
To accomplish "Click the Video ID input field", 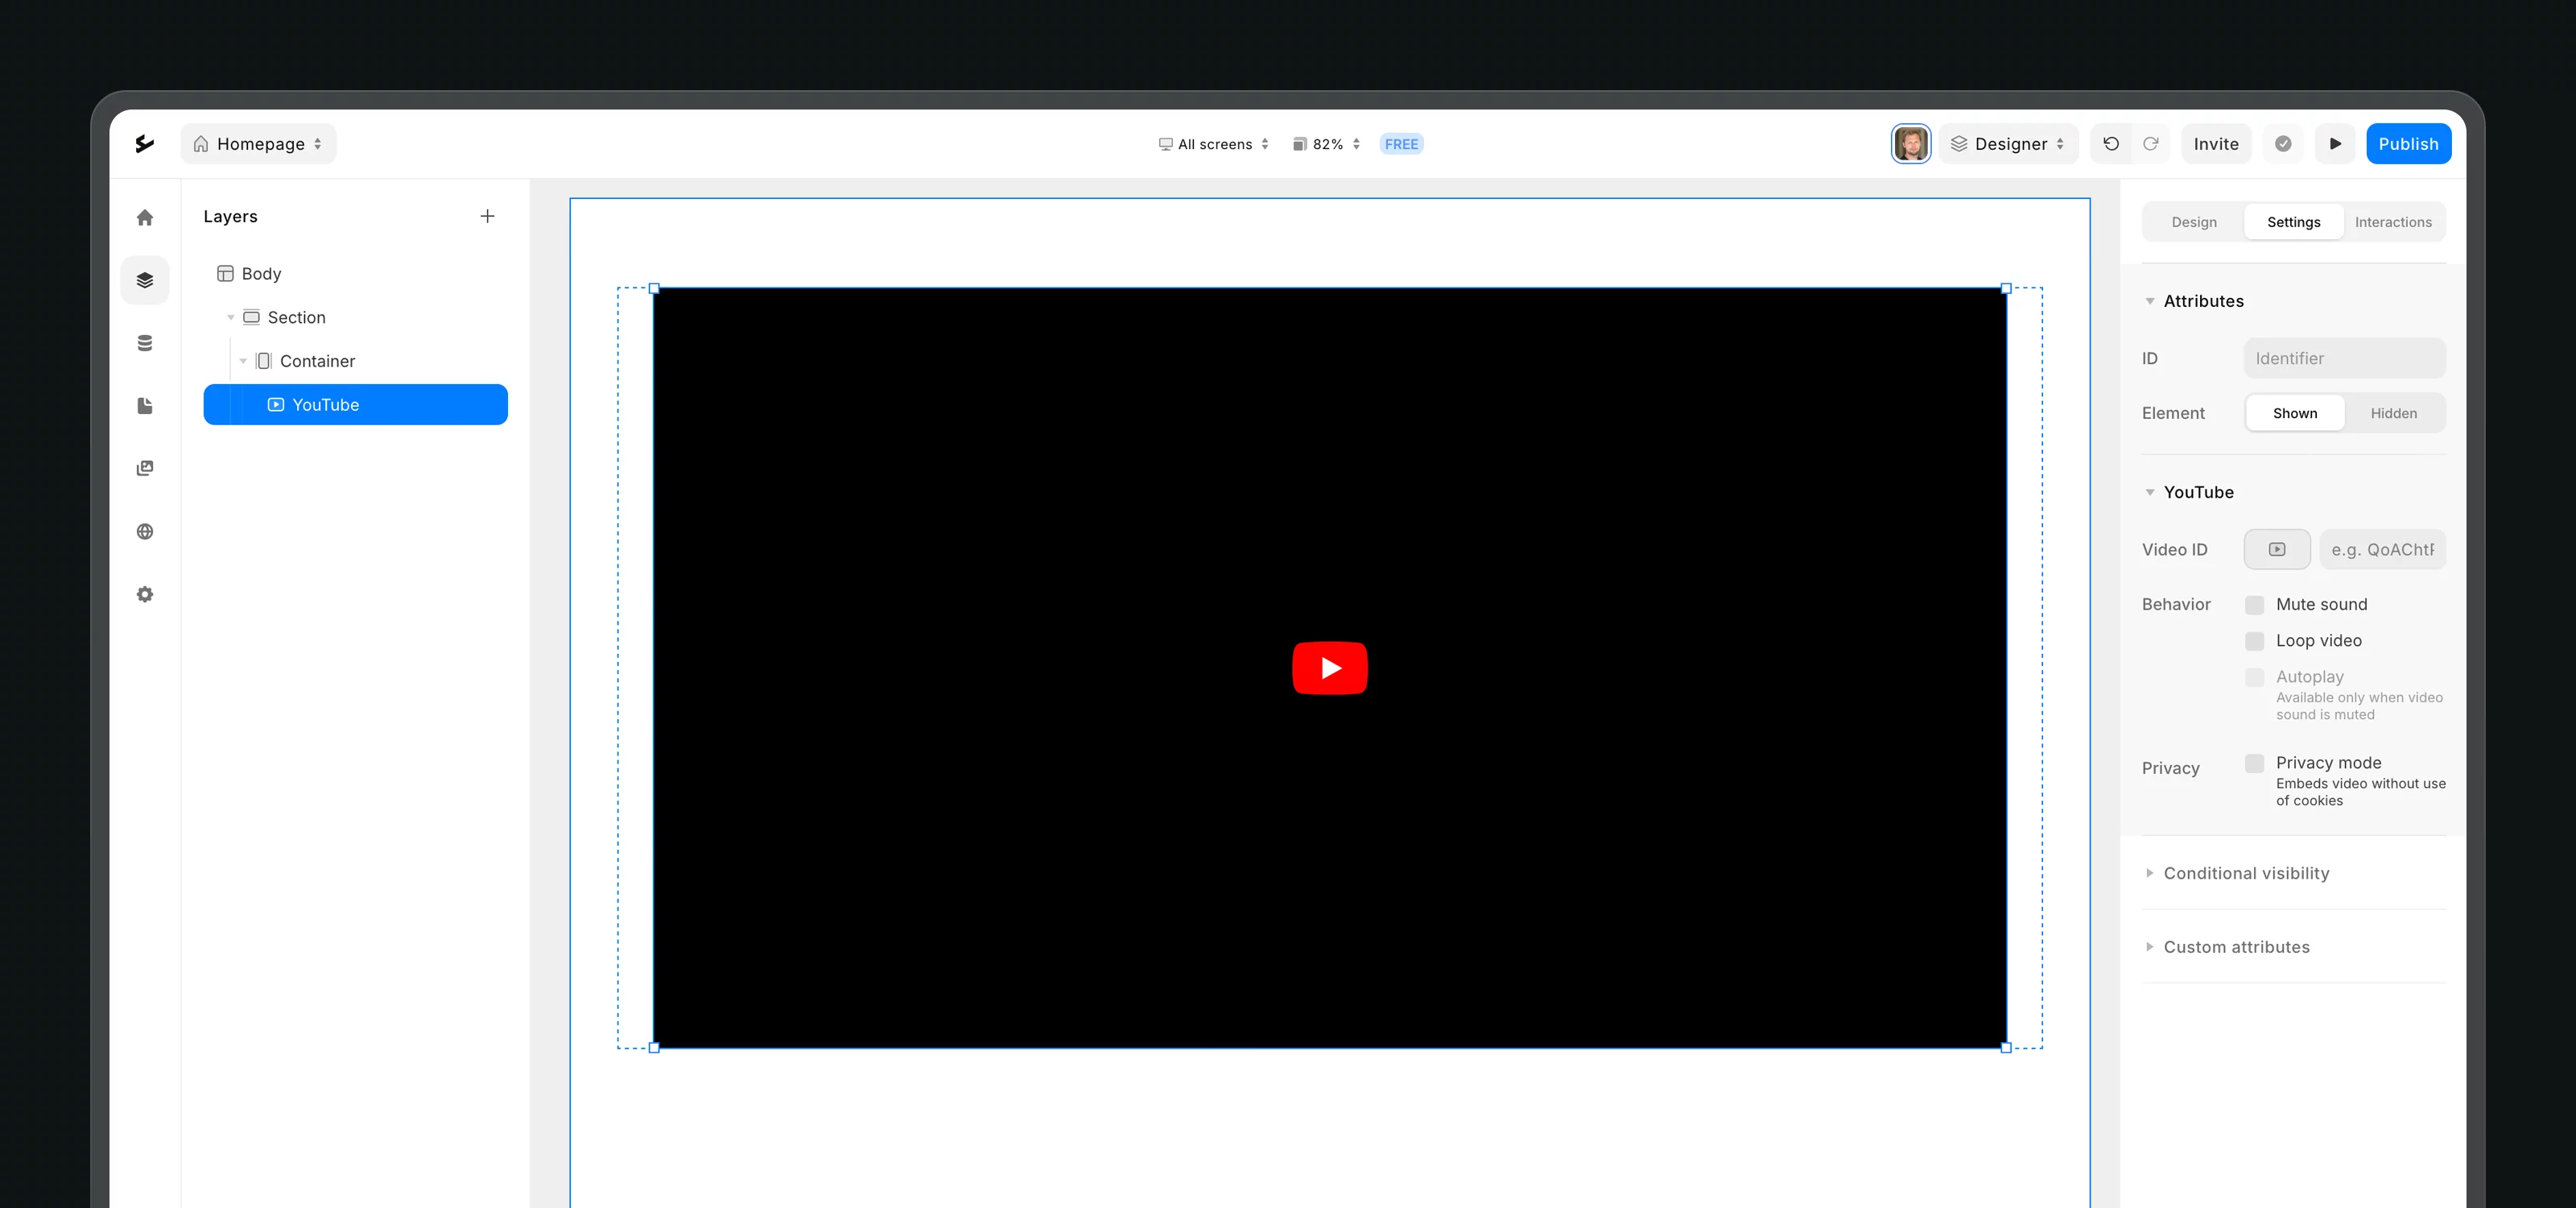I will click(x=2382, y=549).
